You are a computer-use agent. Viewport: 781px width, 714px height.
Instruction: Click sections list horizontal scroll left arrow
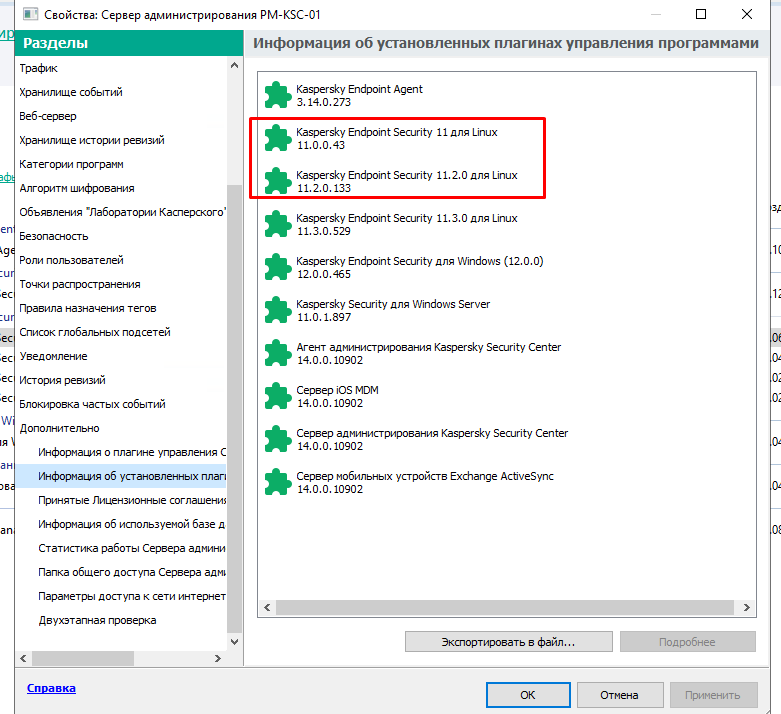click(23, 658)
